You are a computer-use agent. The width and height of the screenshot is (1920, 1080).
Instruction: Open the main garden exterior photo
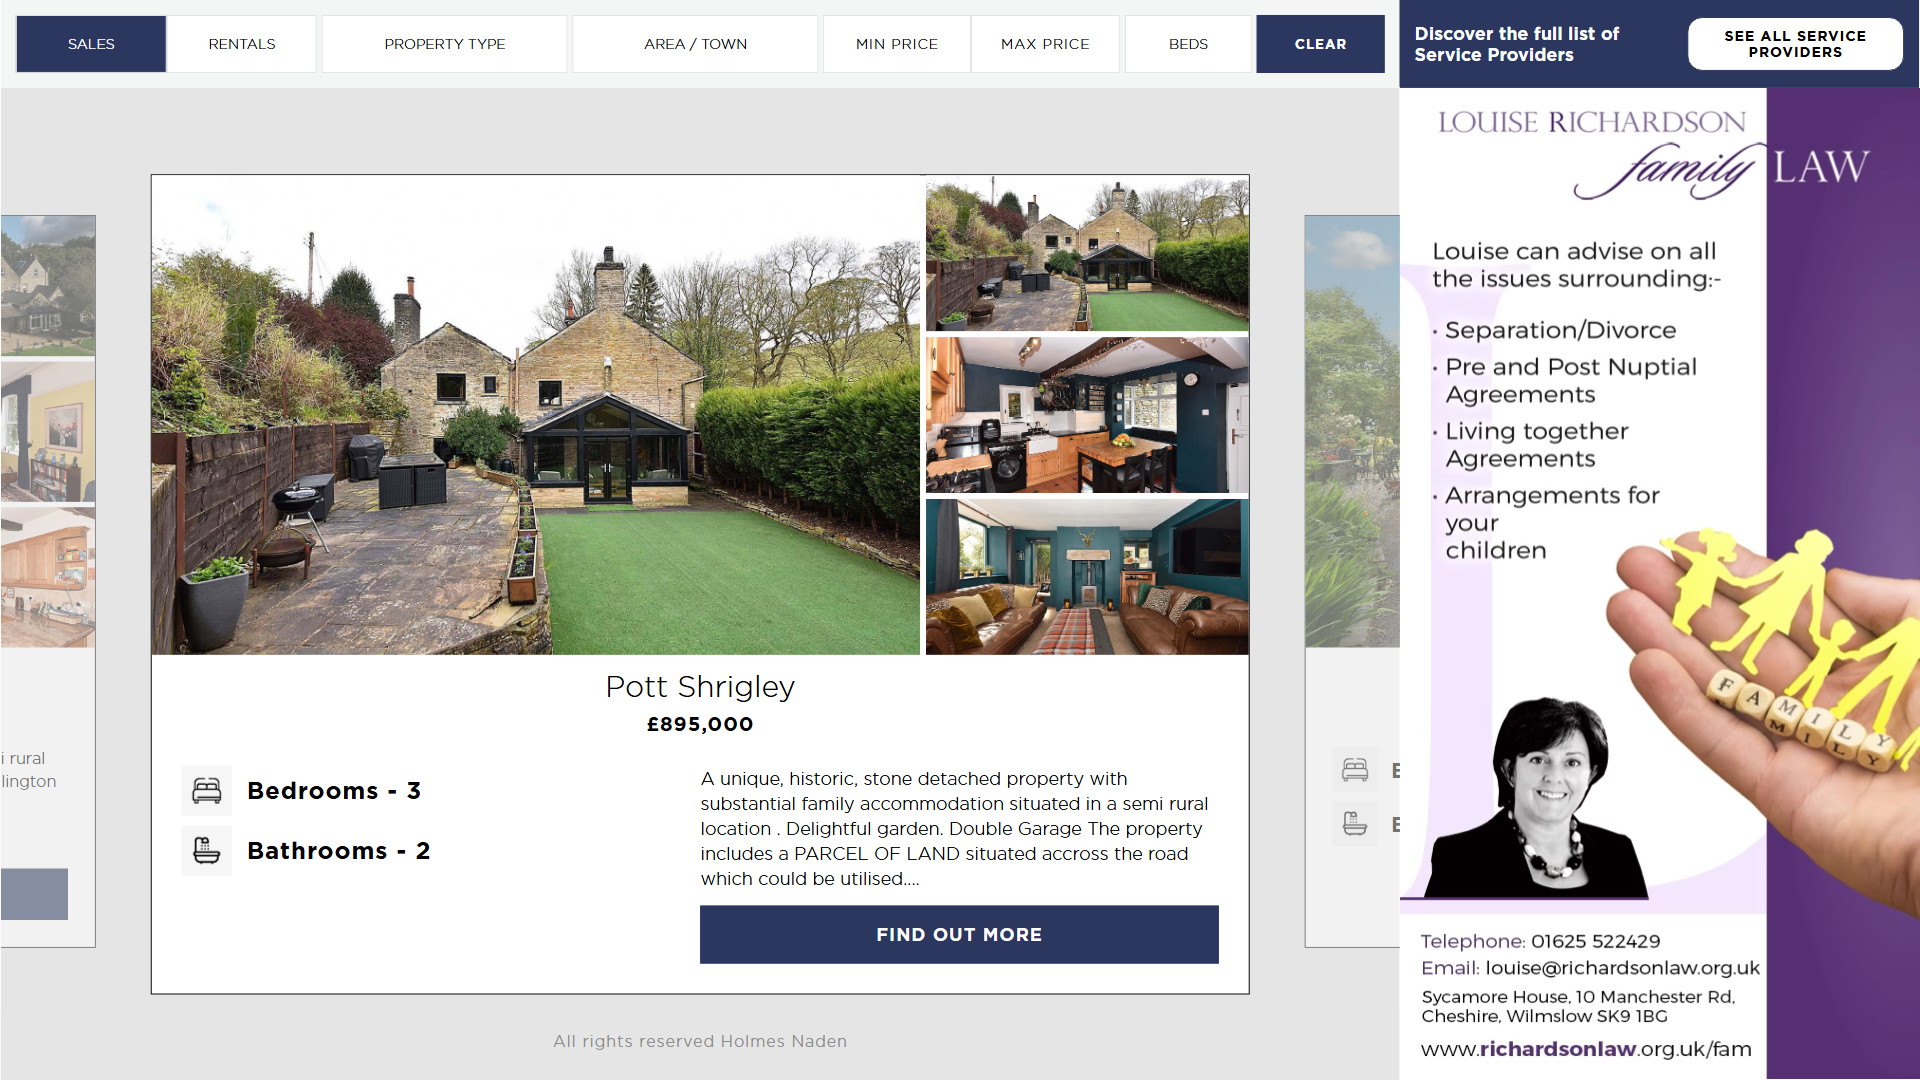point(536,416)
